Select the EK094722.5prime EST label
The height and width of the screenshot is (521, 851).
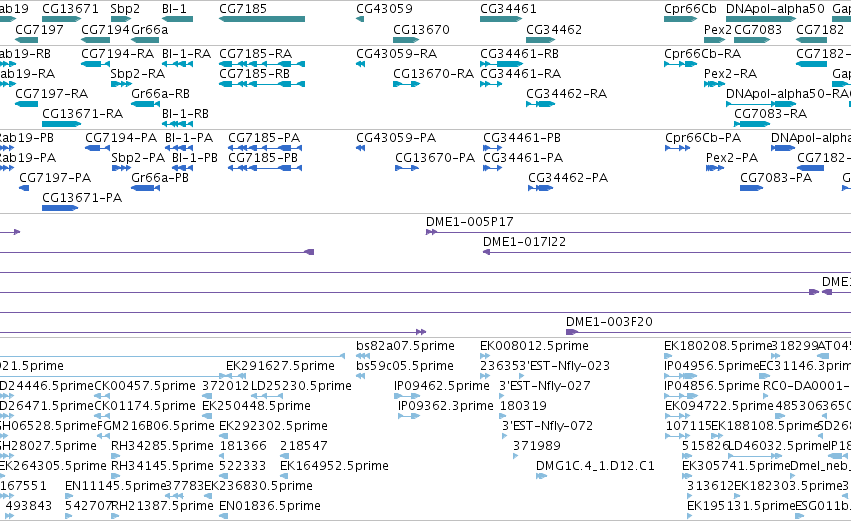coord(719,406)
